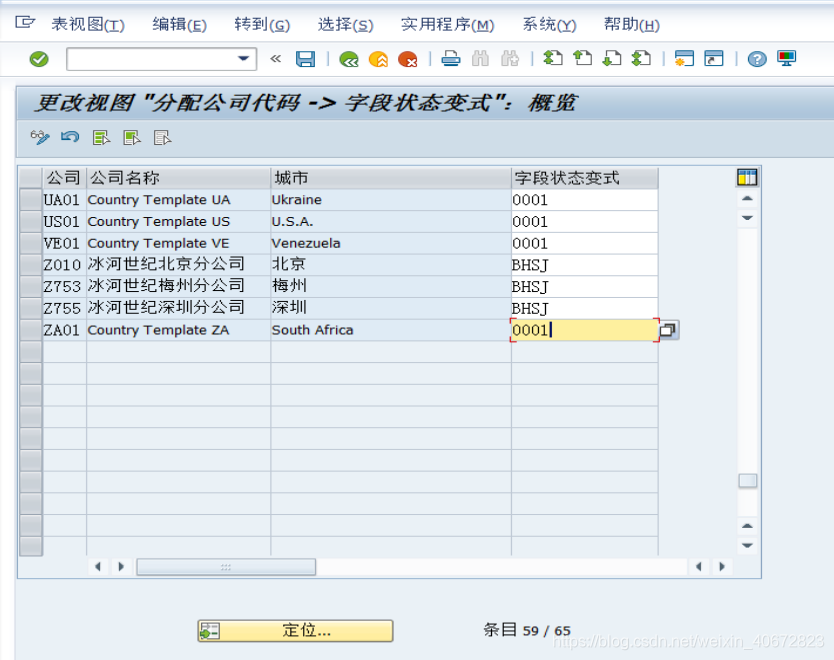Viewport: 834px width, 660px height.
Task: Open the 编辑(E) menu
Action: [x=179, y=24]
